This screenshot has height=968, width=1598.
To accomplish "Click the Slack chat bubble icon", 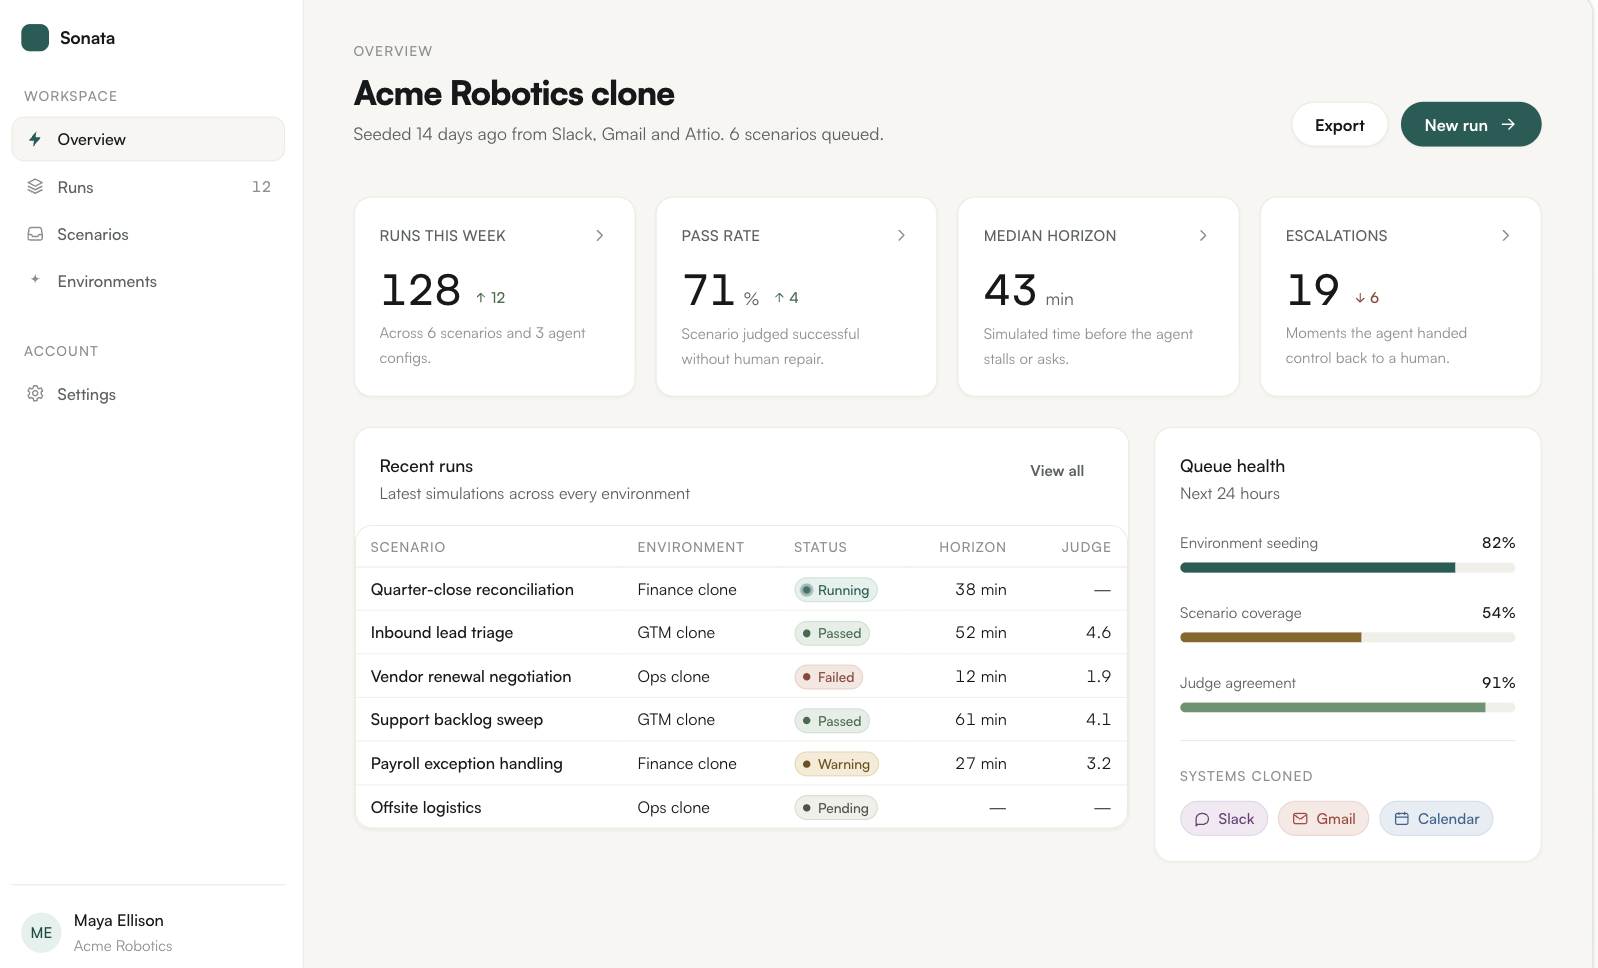I will pos(1202,819).
